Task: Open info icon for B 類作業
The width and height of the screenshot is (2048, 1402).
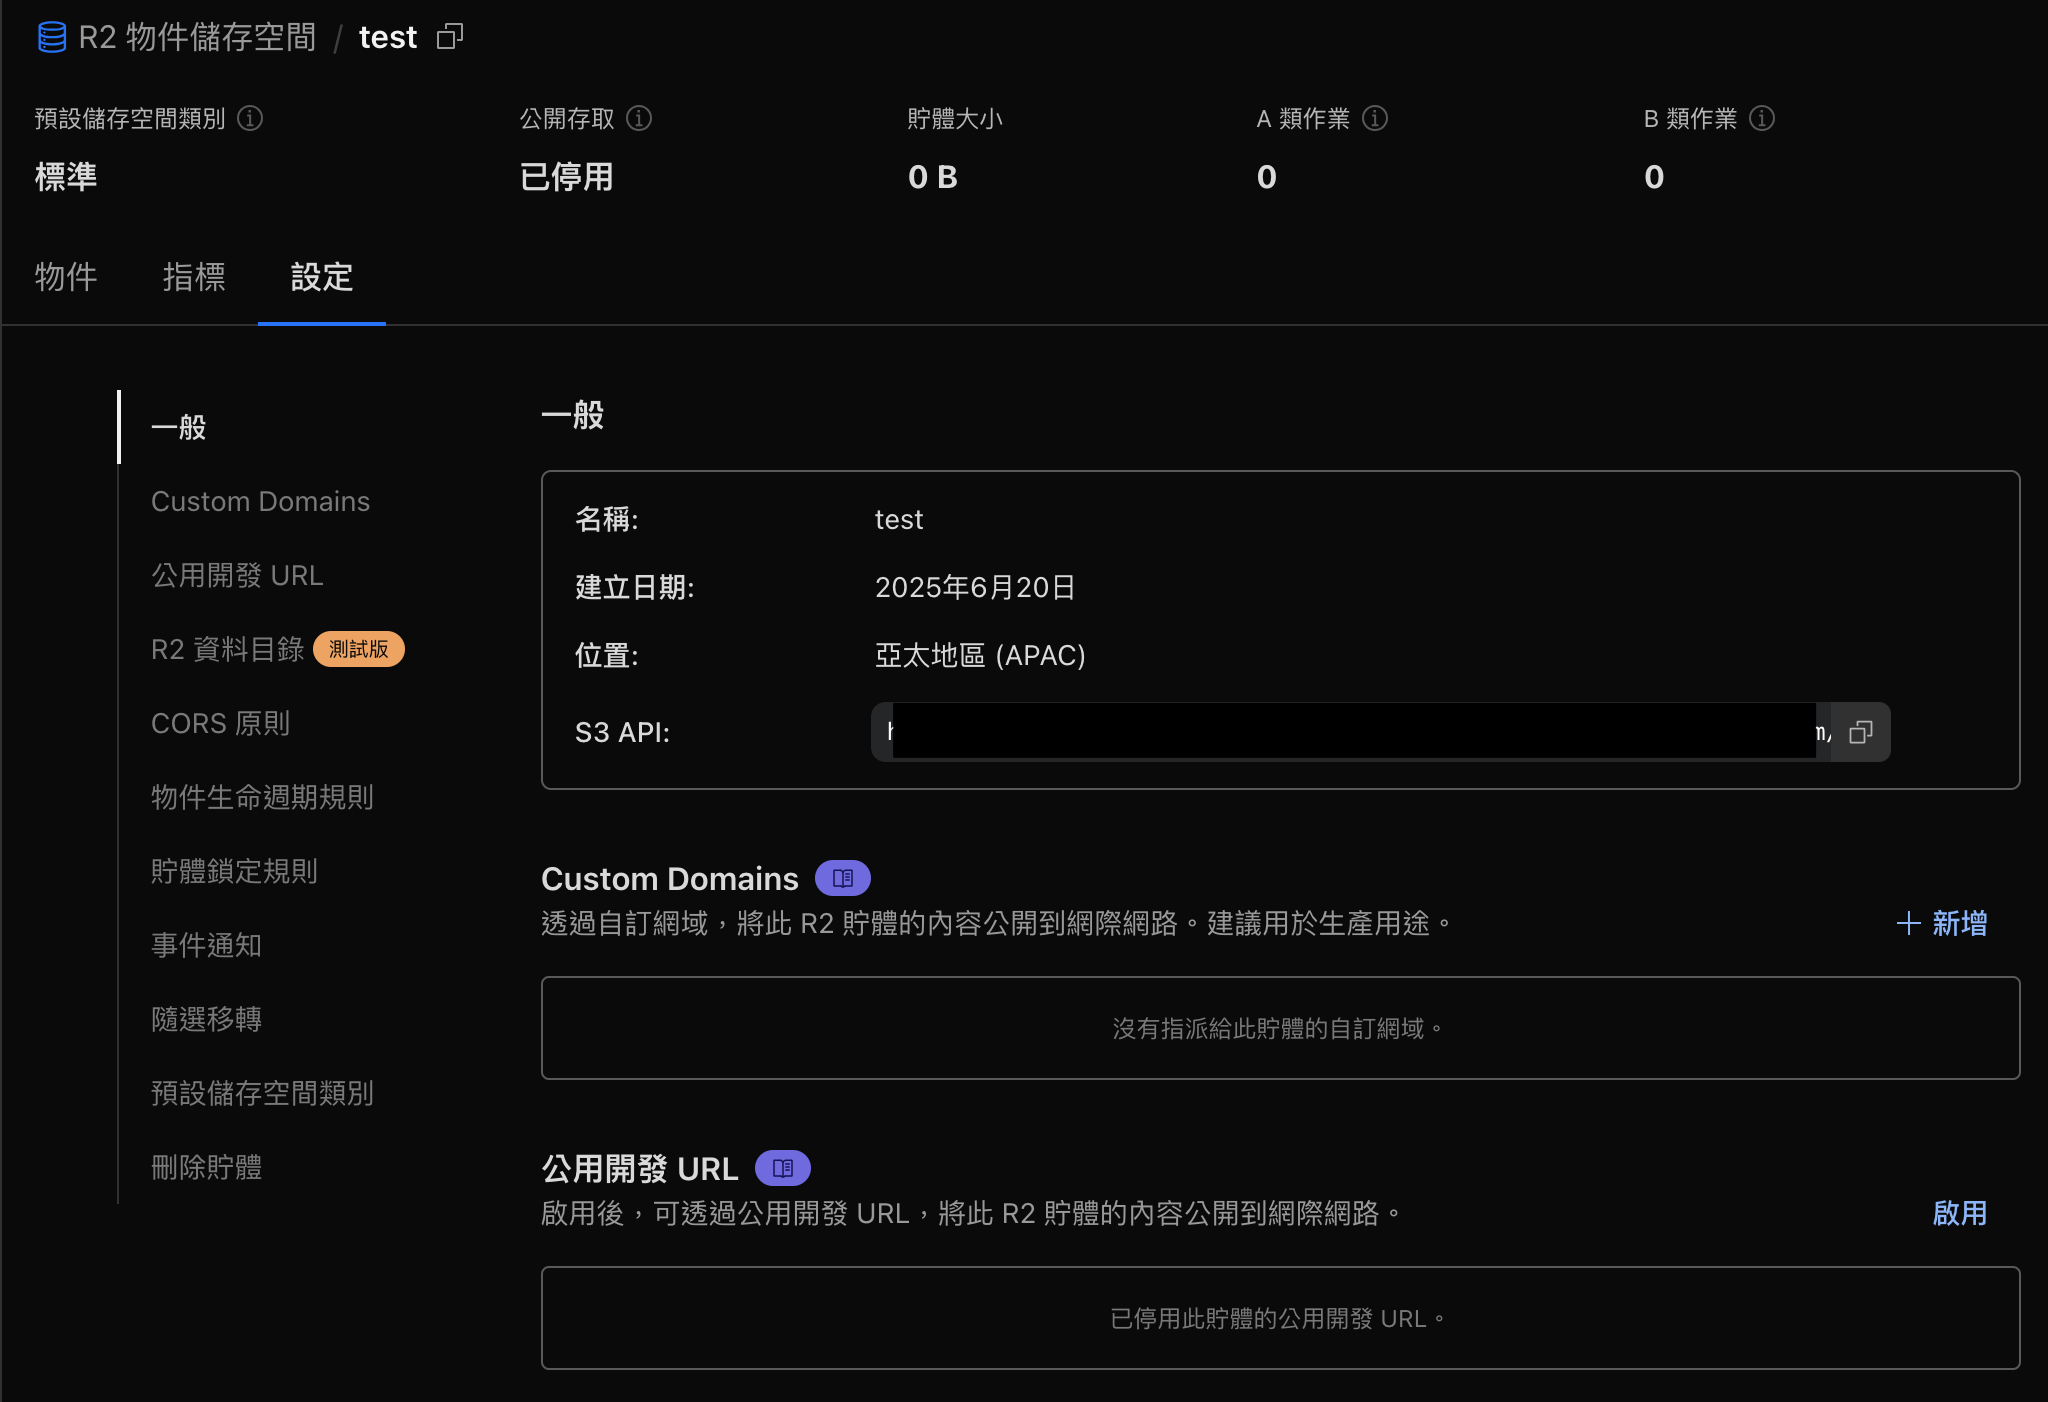Action: click(1762, 118)
